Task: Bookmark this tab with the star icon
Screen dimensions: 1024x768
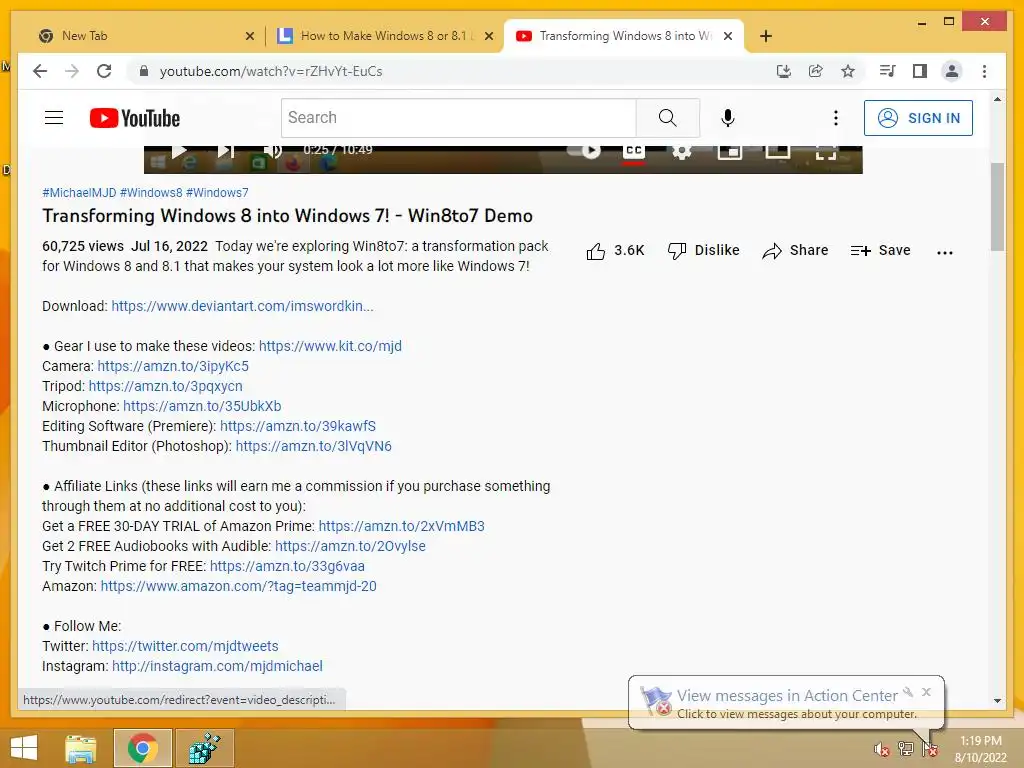Action: click(848, 71)
